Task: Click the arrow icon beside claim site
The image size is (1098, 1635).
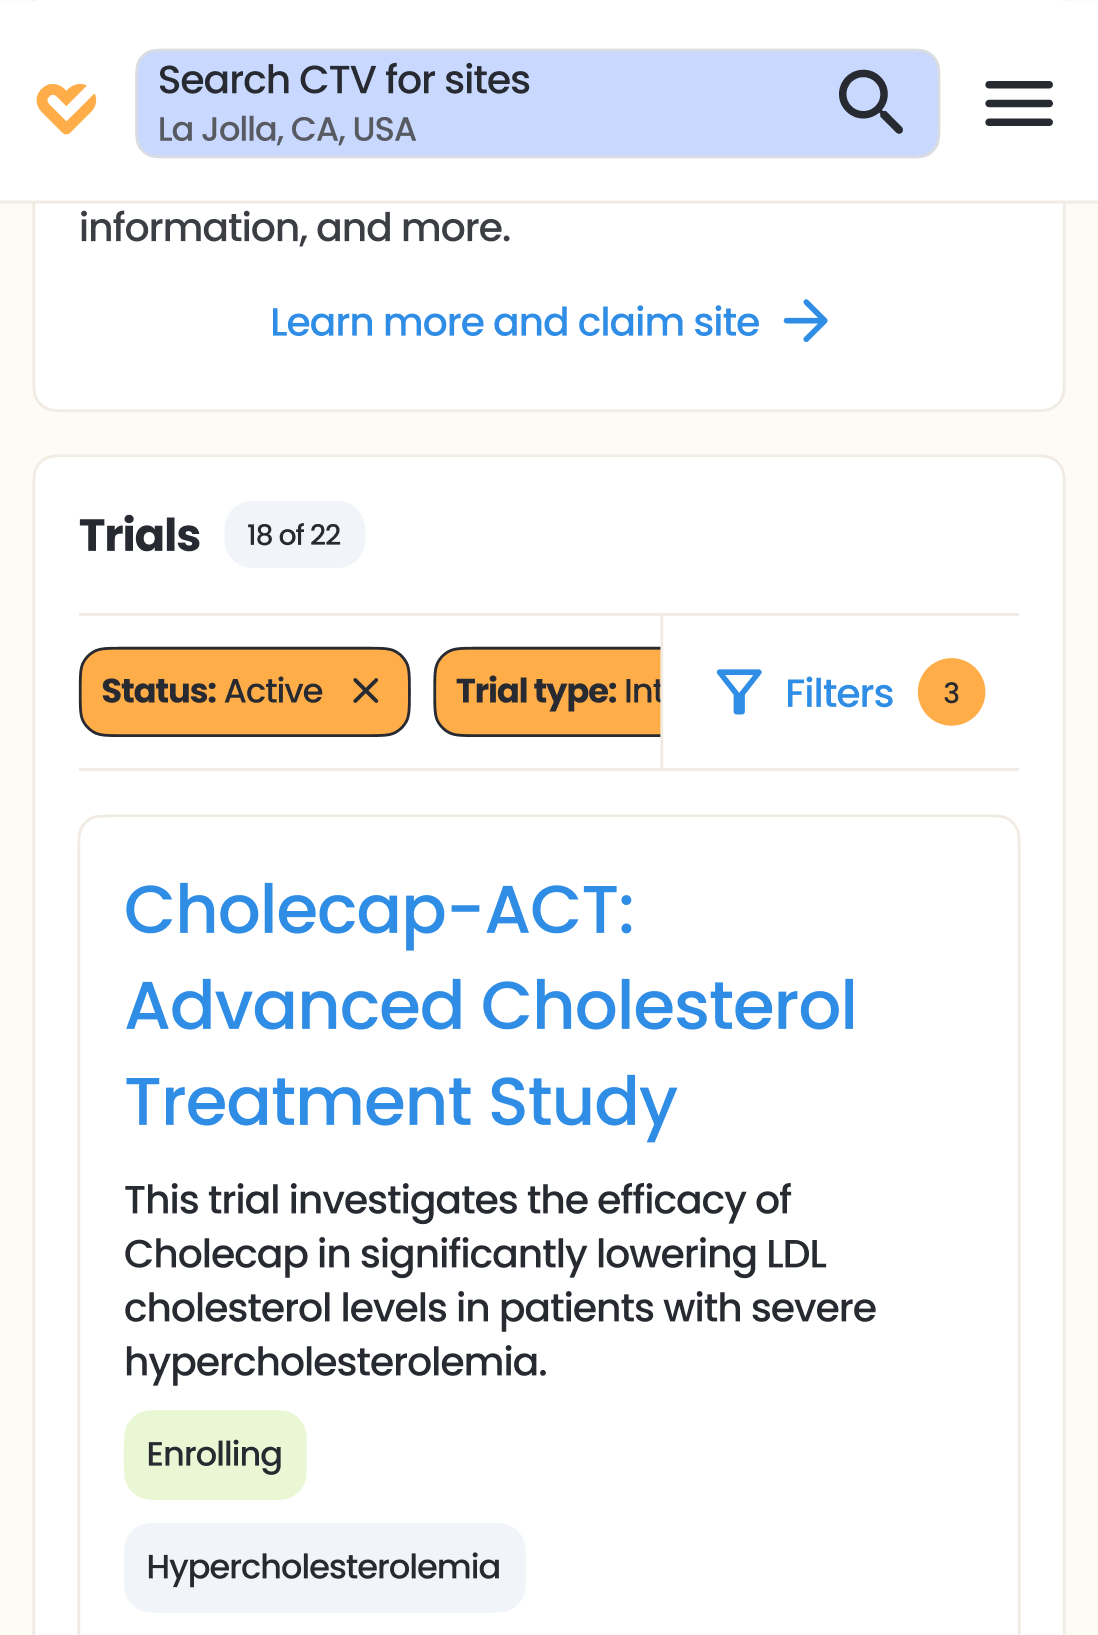Action: coord(806,322)
